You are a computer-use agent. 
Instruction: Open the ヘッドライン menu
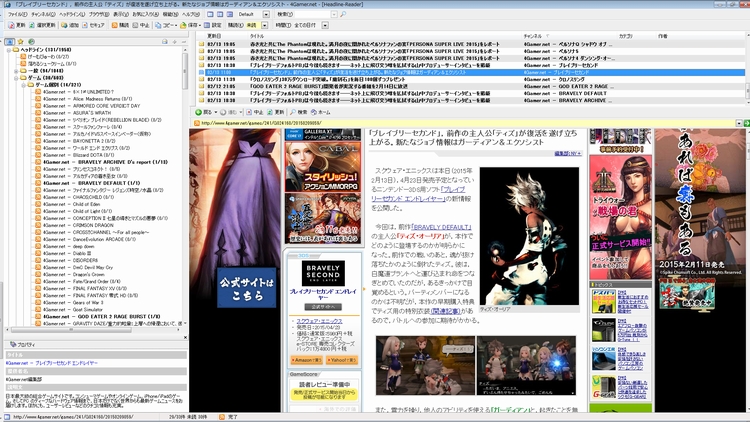point(72,14)
